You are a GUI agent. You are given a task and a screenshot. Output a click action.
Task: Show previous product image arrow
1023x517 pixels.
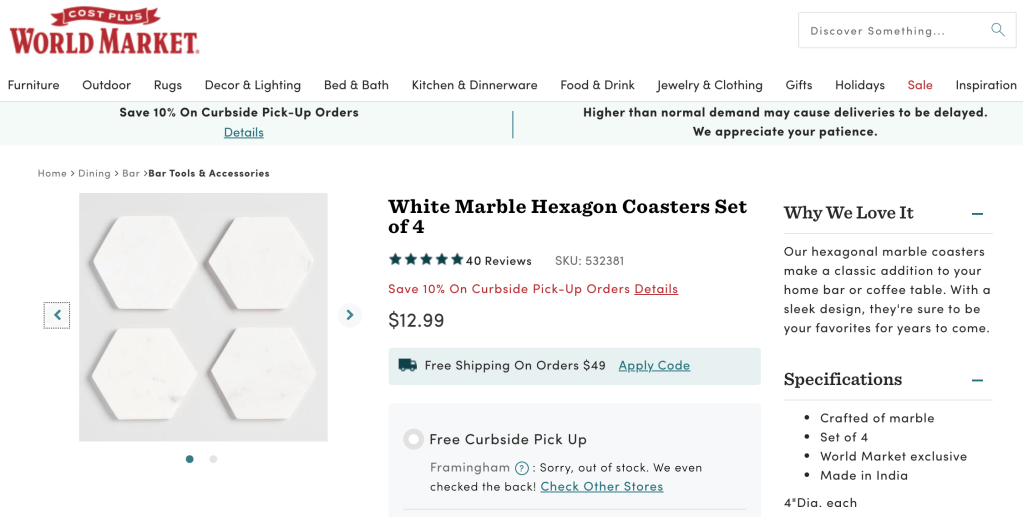(x=57, y=315)
